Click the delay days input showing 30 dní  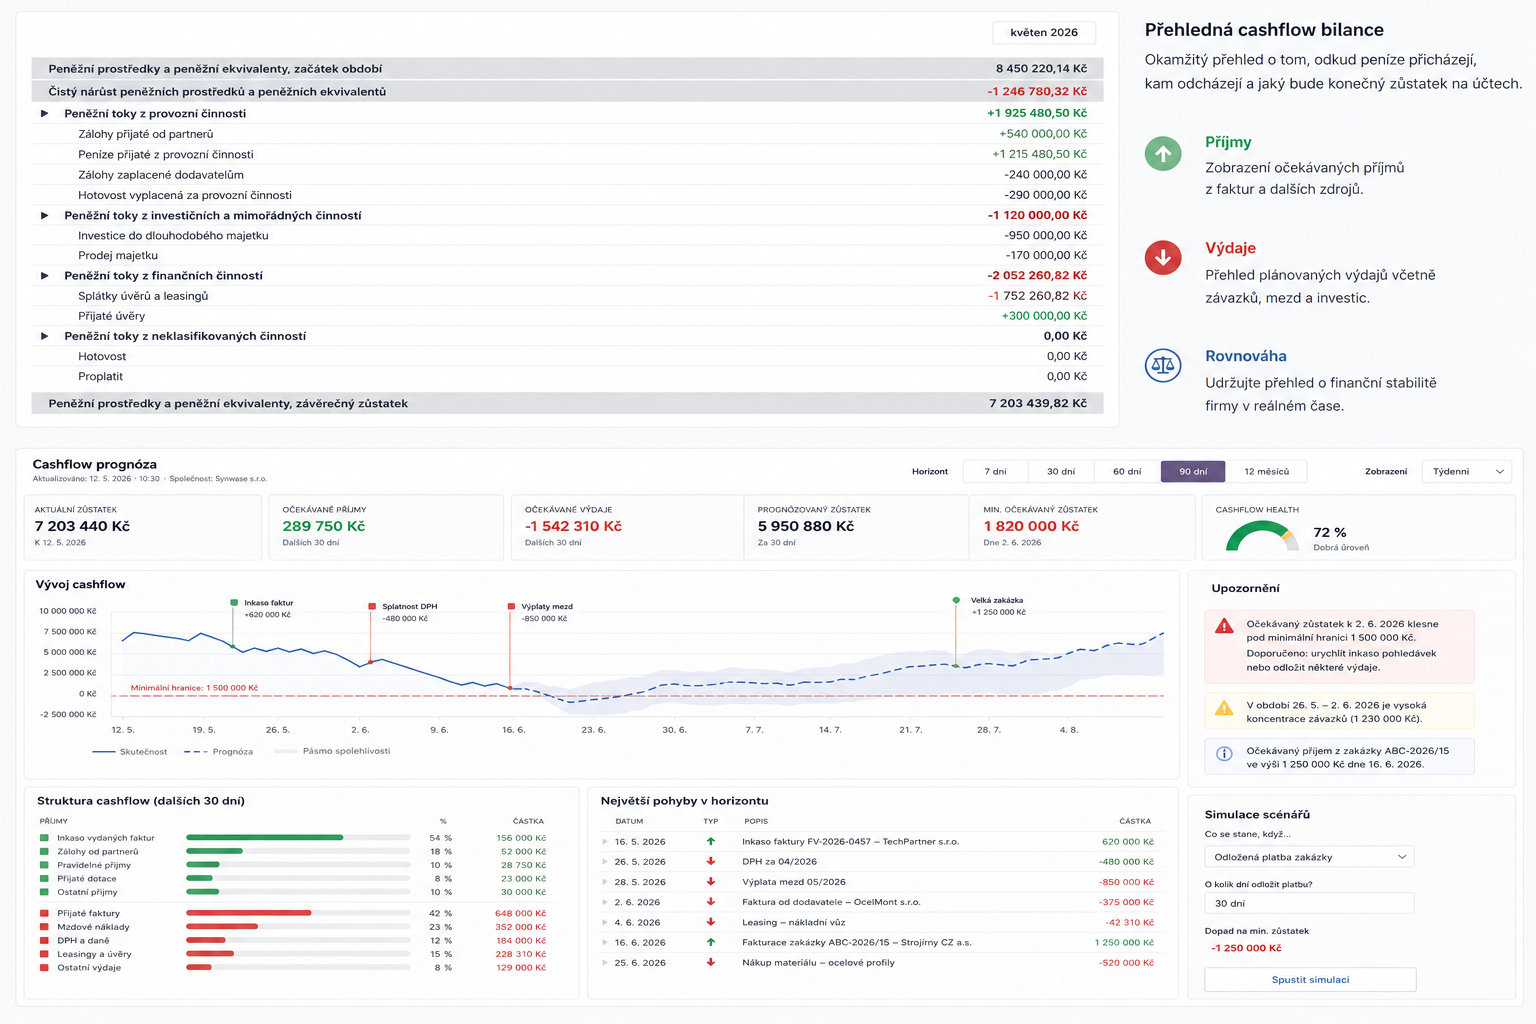1309,903
